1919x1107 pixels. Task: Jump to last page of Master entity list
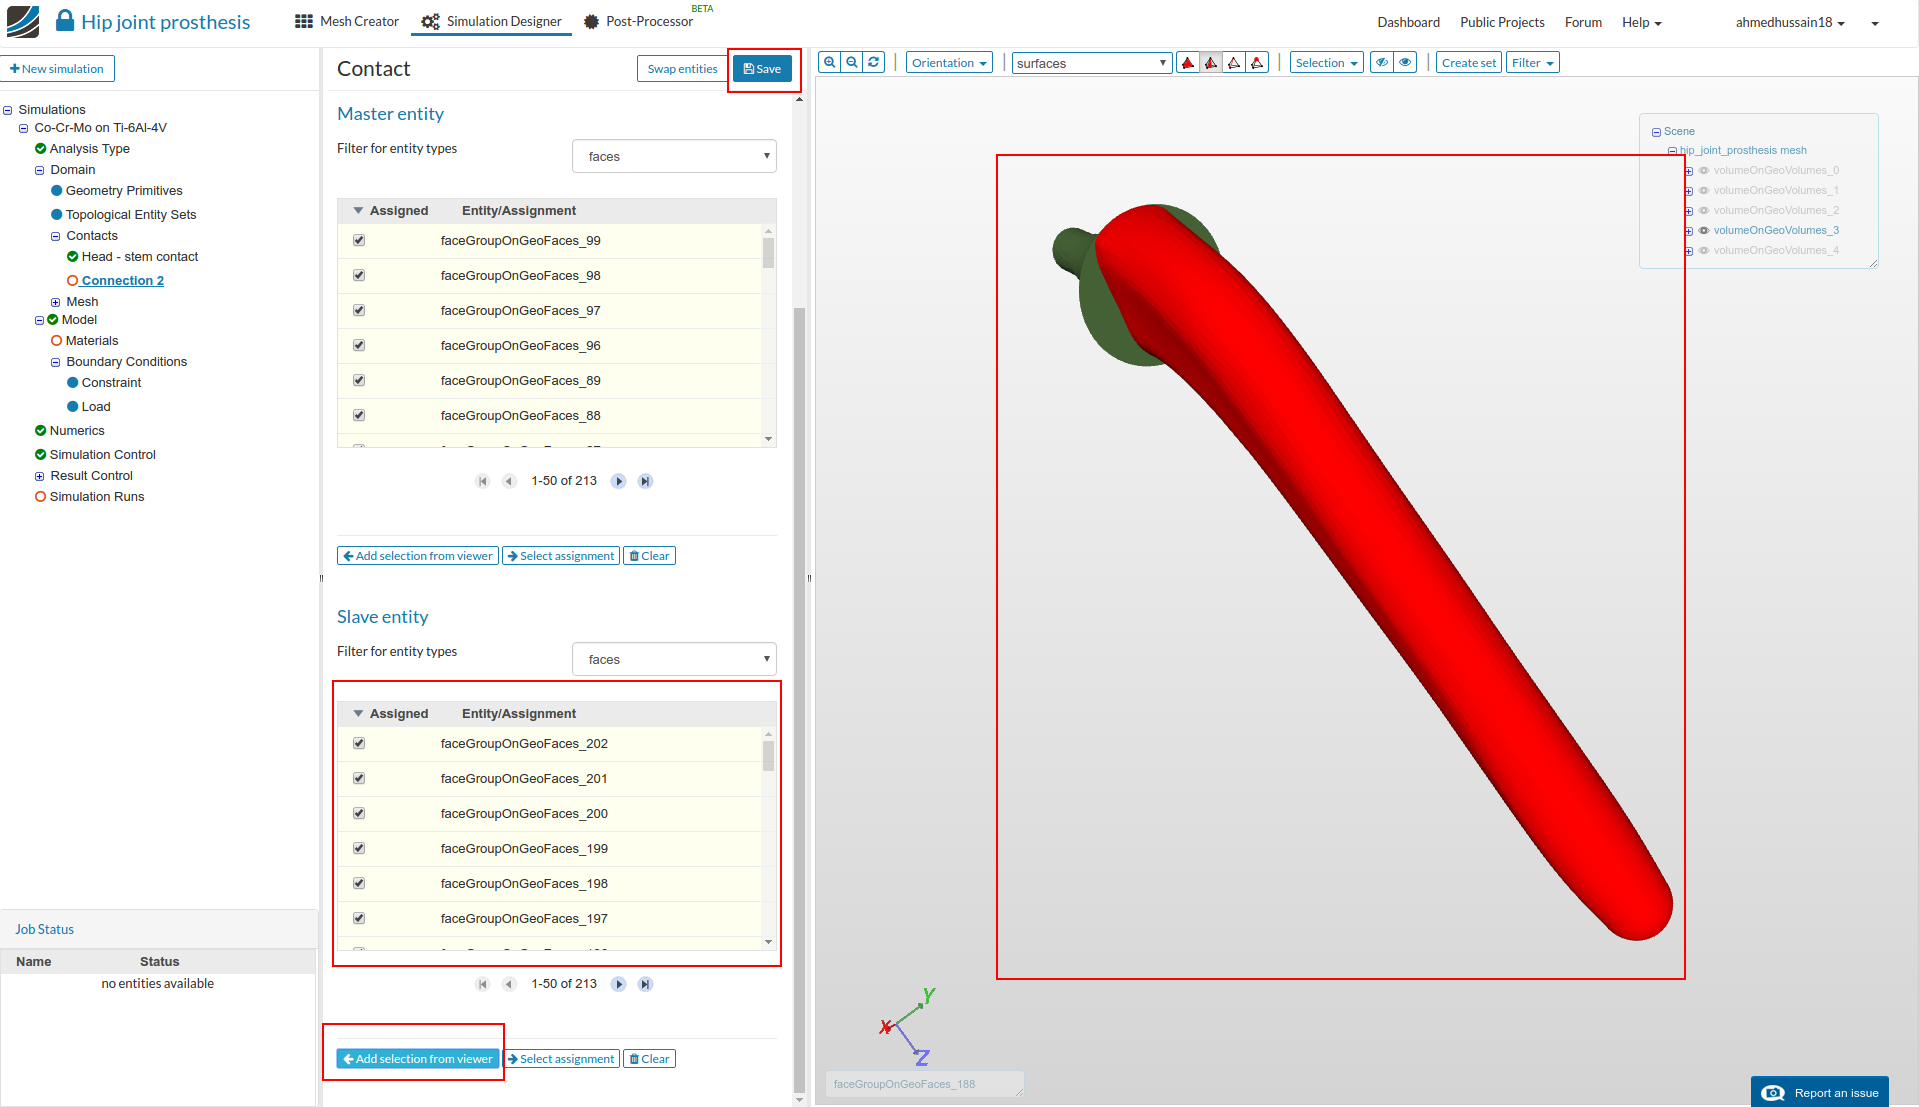click(646, 481)
